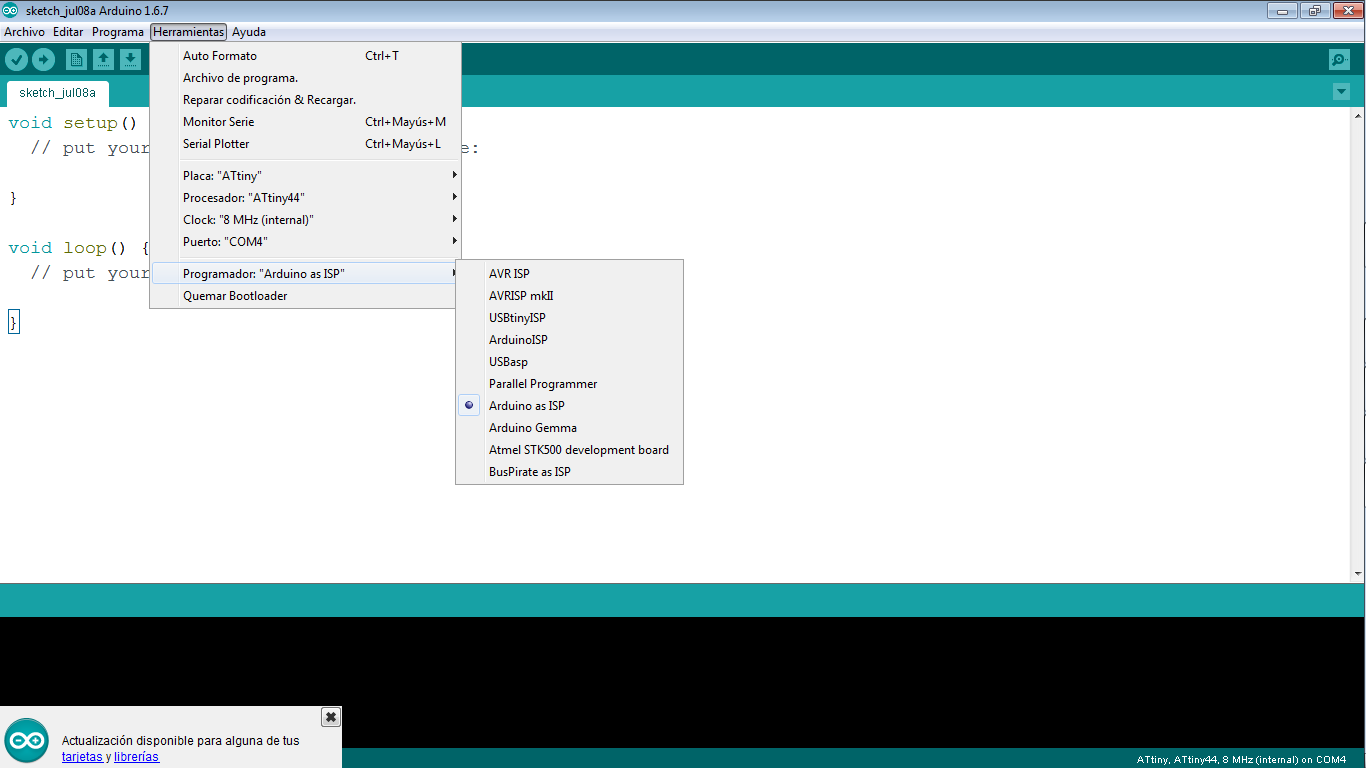This screenshot has width=1366, height=768.
Task: Choose Reparar codificación & Recargar
Action: click(x=305, y=100)
